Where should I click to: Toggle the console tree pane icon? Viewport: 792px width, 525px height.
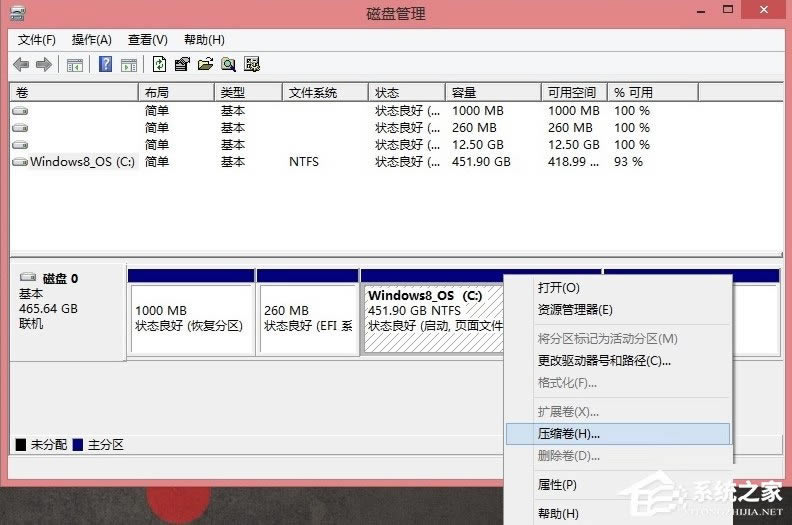pyautogui.click(x=74, y=65)
